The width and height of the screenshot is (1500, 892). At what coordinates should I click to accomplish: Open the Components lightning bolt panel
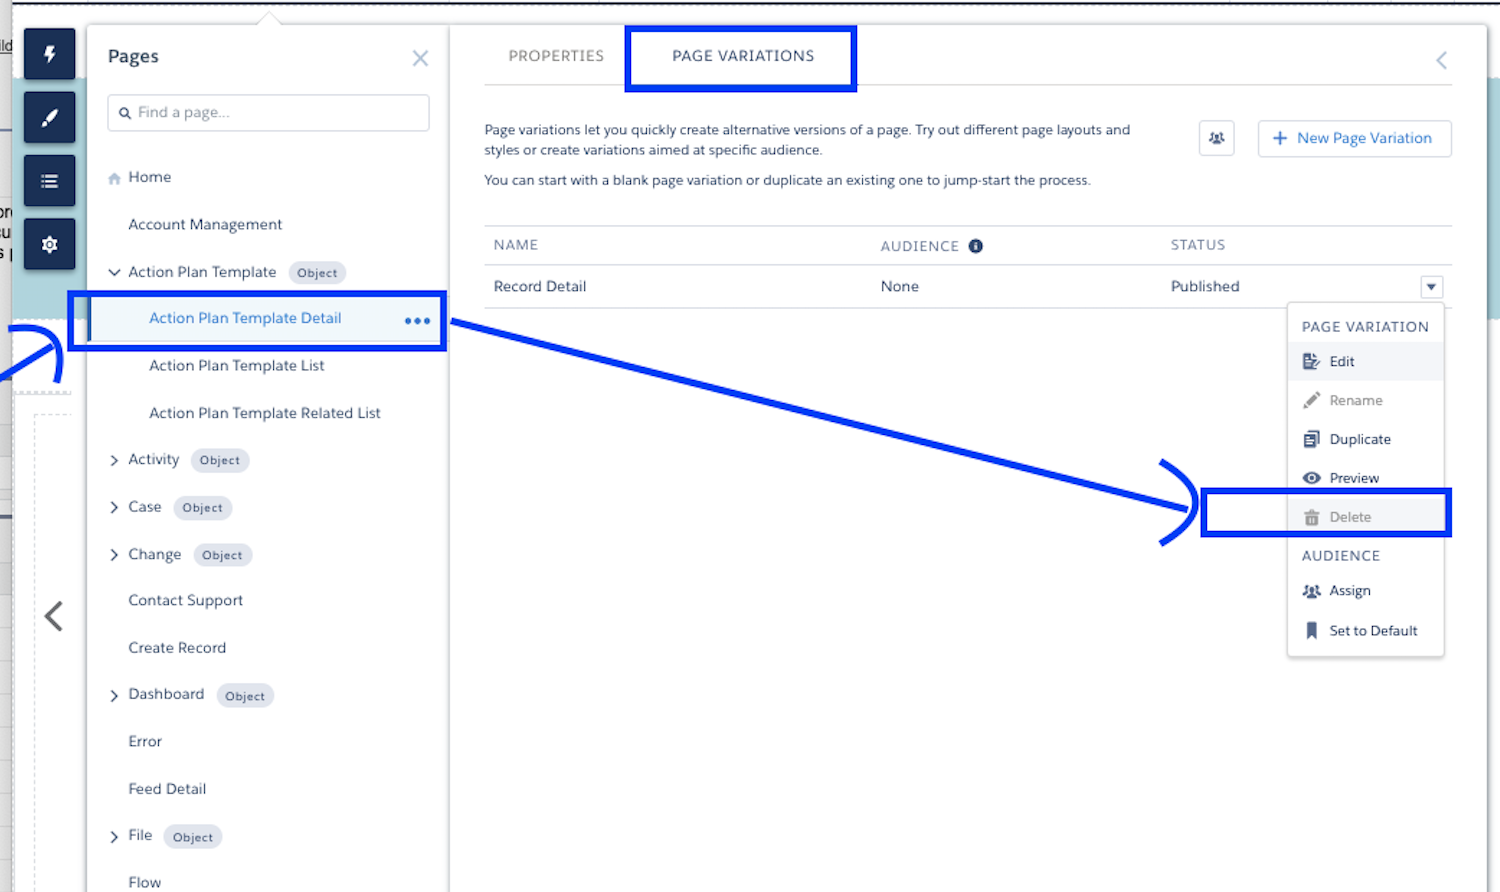click(49, 54)
